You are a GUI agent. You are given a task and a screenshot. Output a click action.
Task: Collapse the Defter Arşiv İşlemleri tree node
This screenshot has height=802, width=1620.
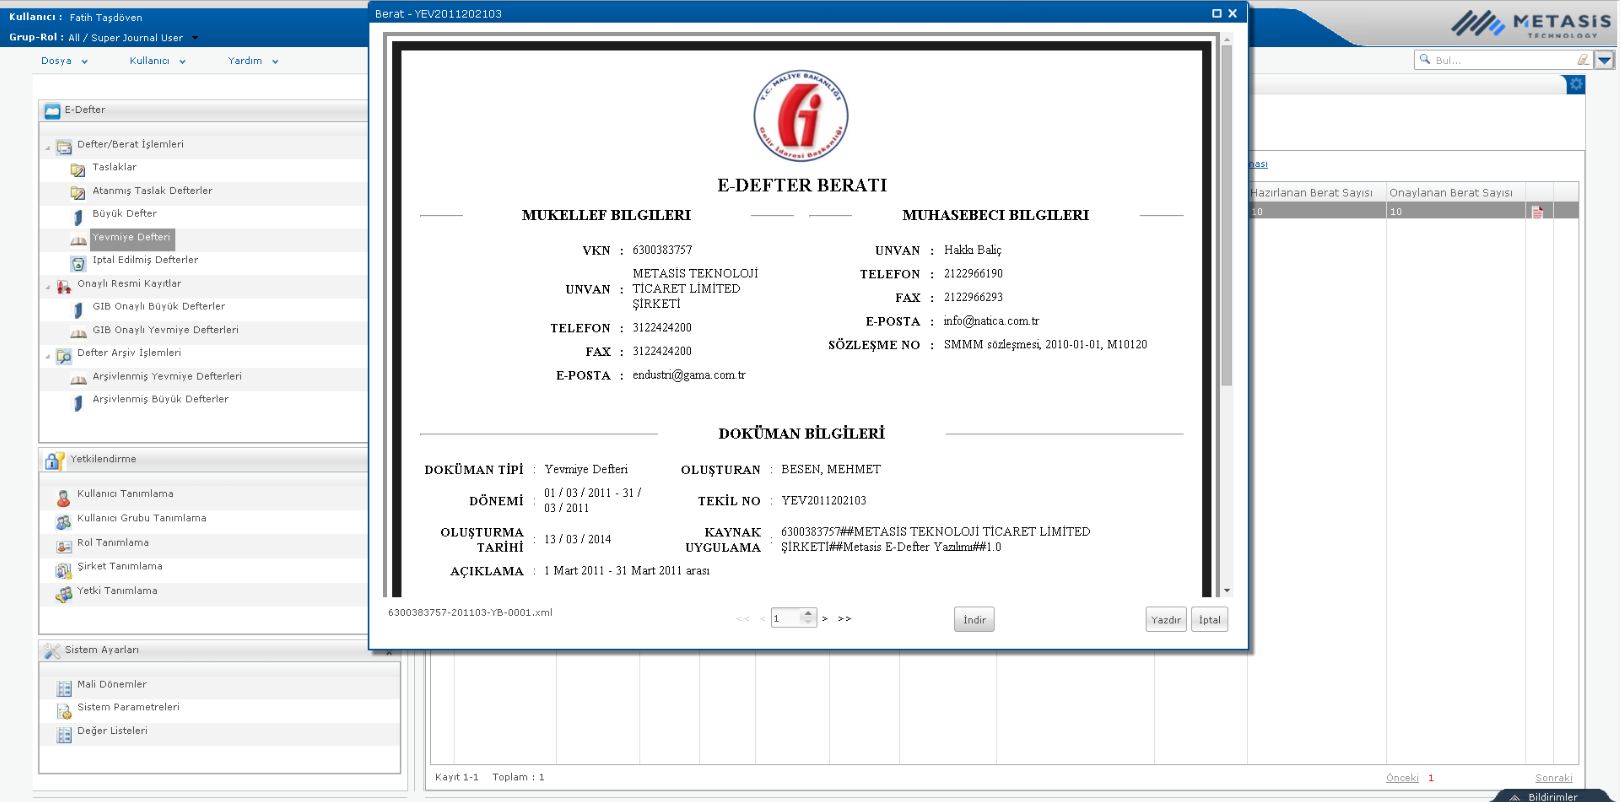pyautogui.click(x=48, y=356)
